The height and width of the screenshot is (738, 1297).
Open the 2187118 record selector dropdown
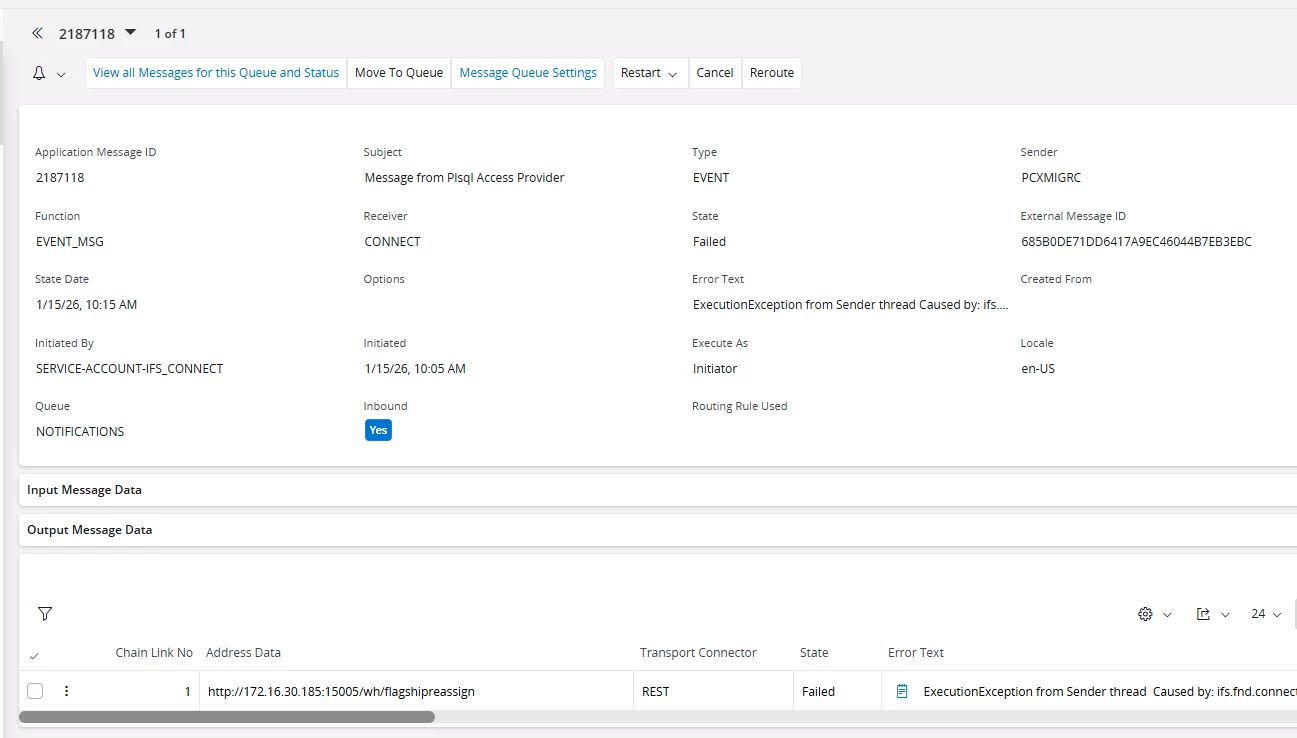click(x=131, y=33)
